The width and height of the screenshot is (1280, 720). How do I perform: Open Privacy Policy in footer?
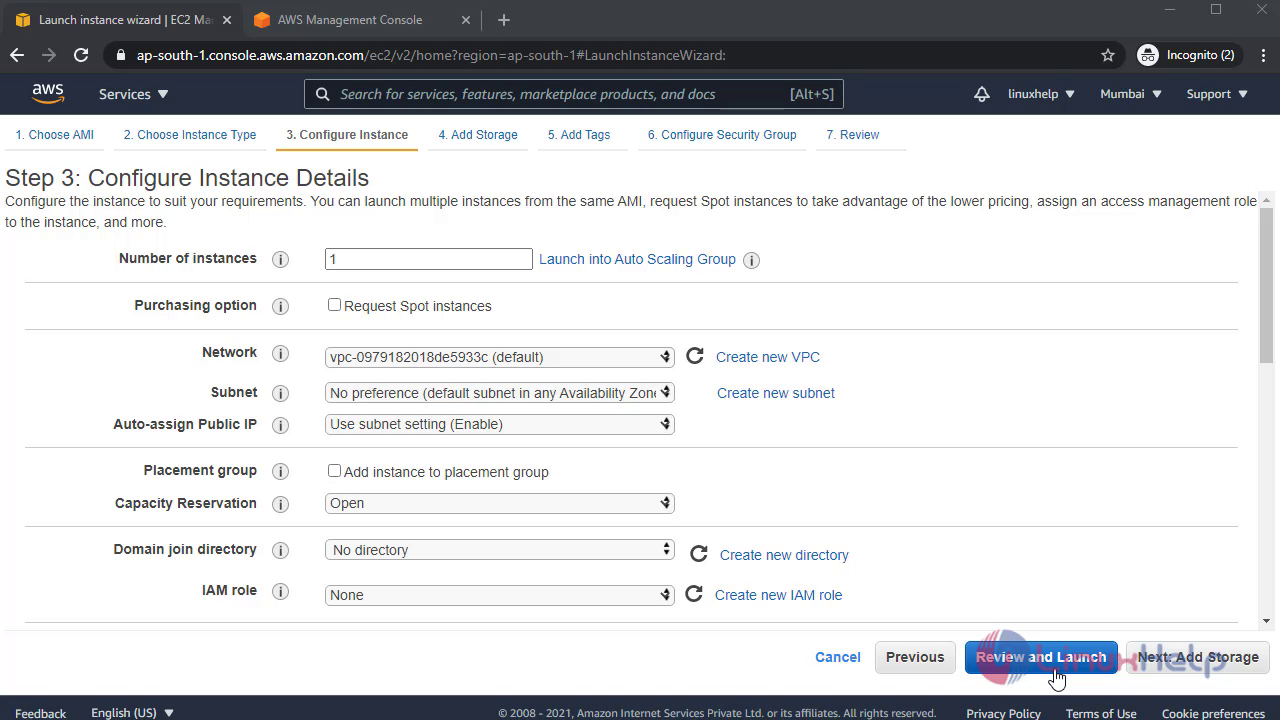[1003, 713]
